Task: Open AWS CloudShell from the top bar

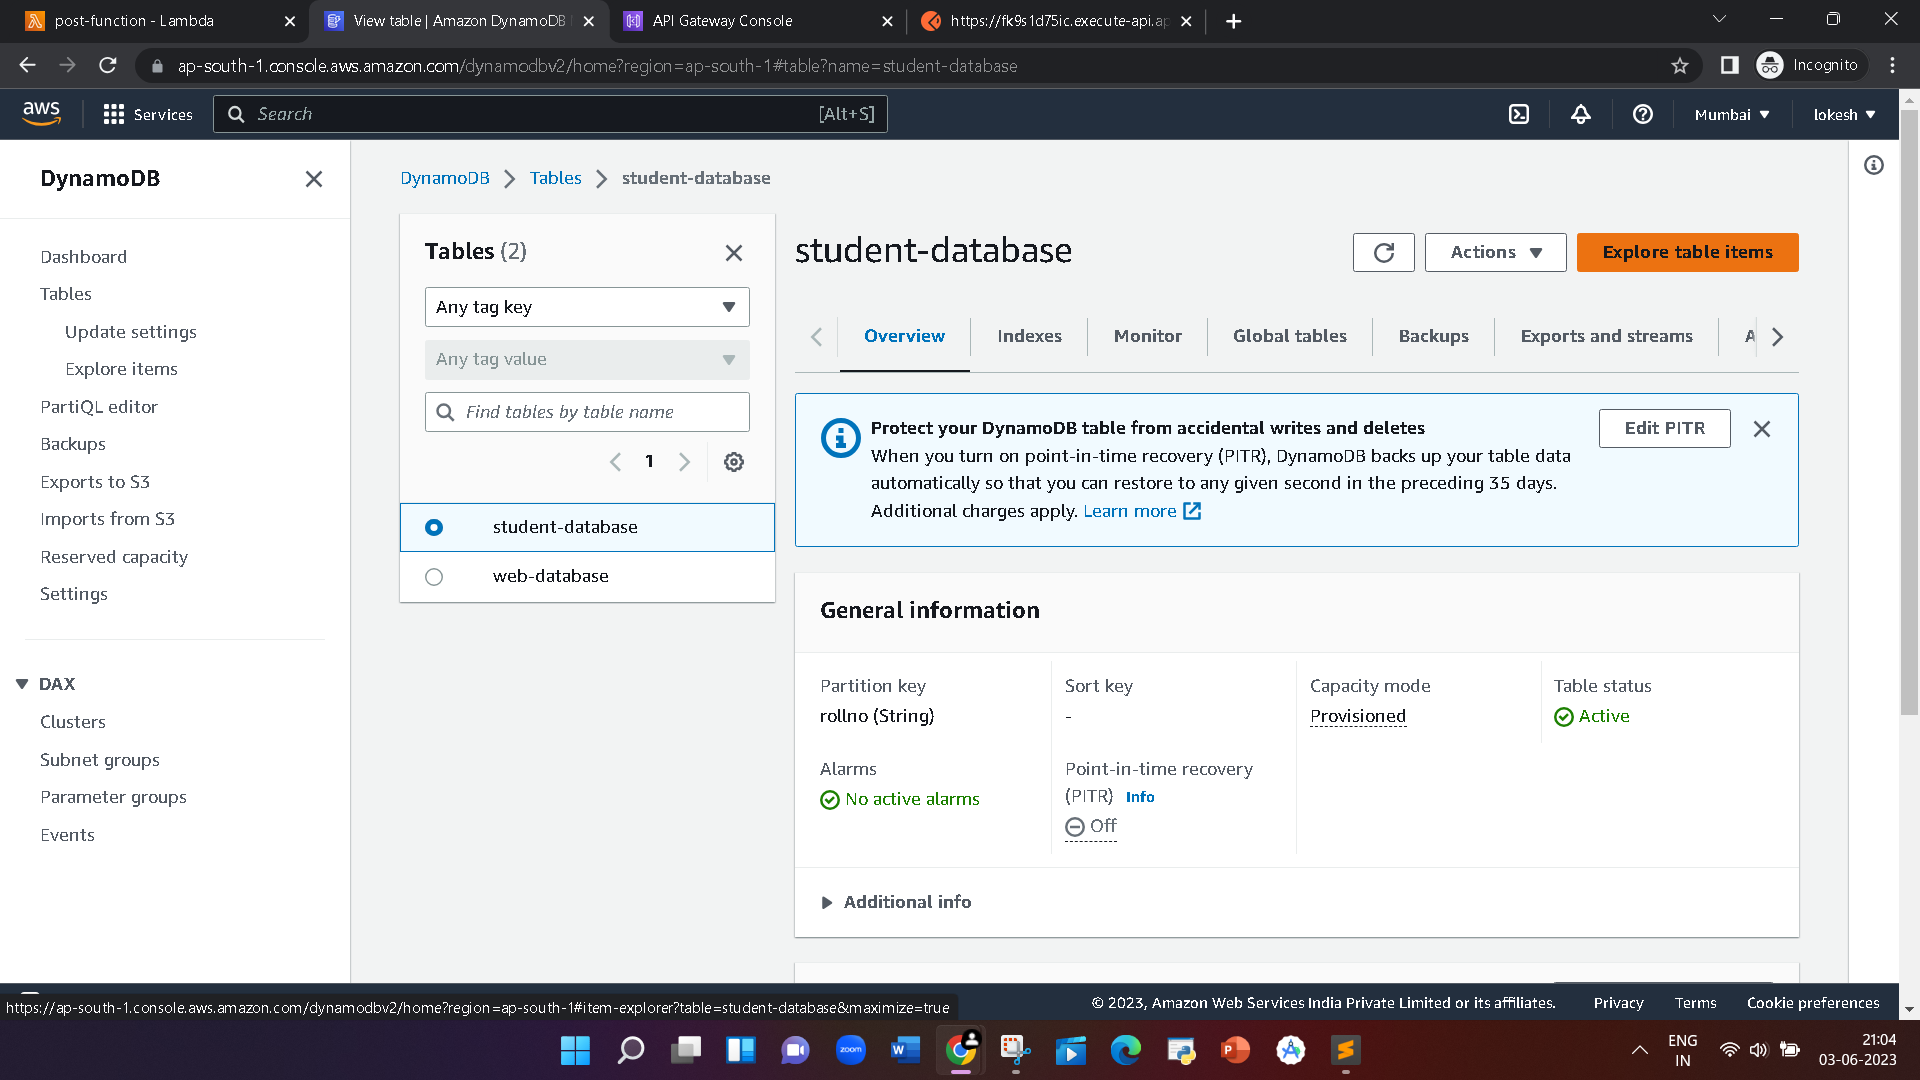Action: tap(1518, 114)
